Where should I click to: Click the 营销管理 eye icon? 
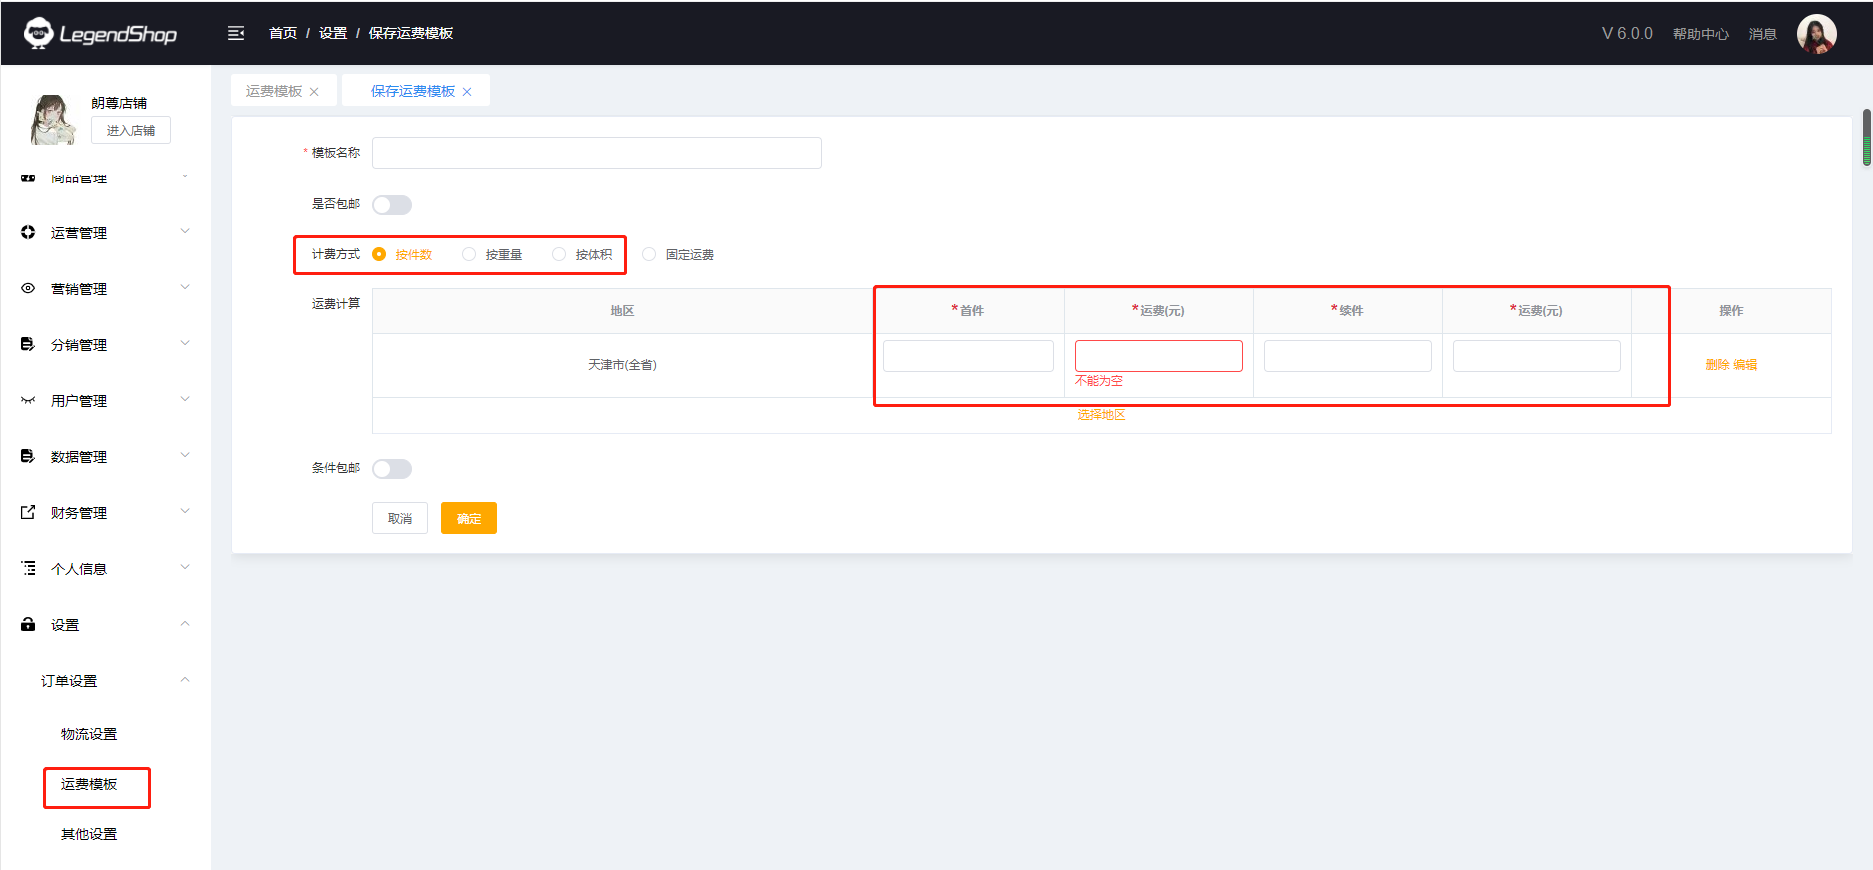[28, 288]
